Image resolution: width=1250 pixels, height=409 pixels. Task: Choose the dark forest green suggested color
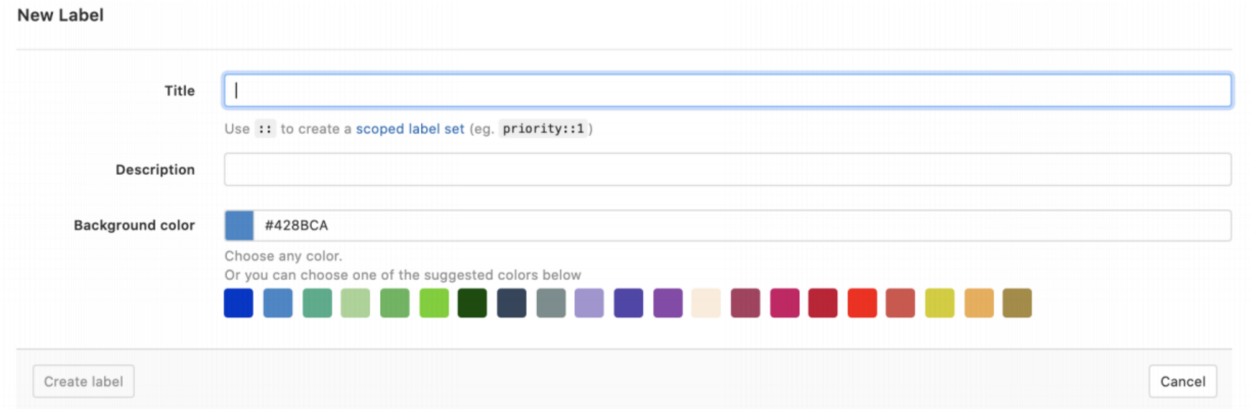click(473, 303)
